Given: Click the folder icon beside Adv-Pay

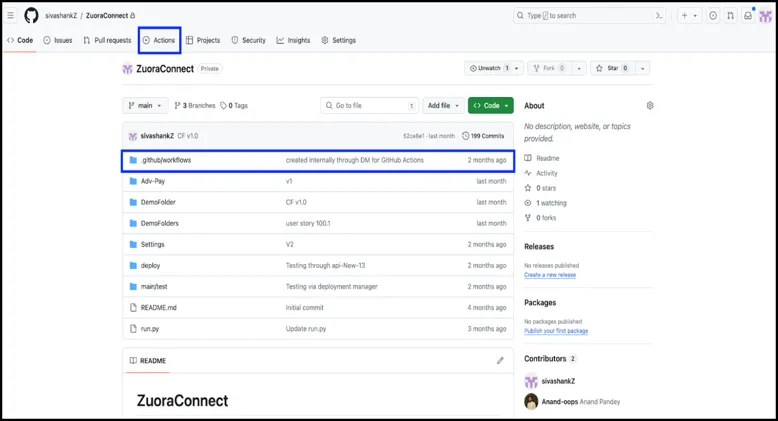Looking at the screenshot, I should (x=133, y=181).
